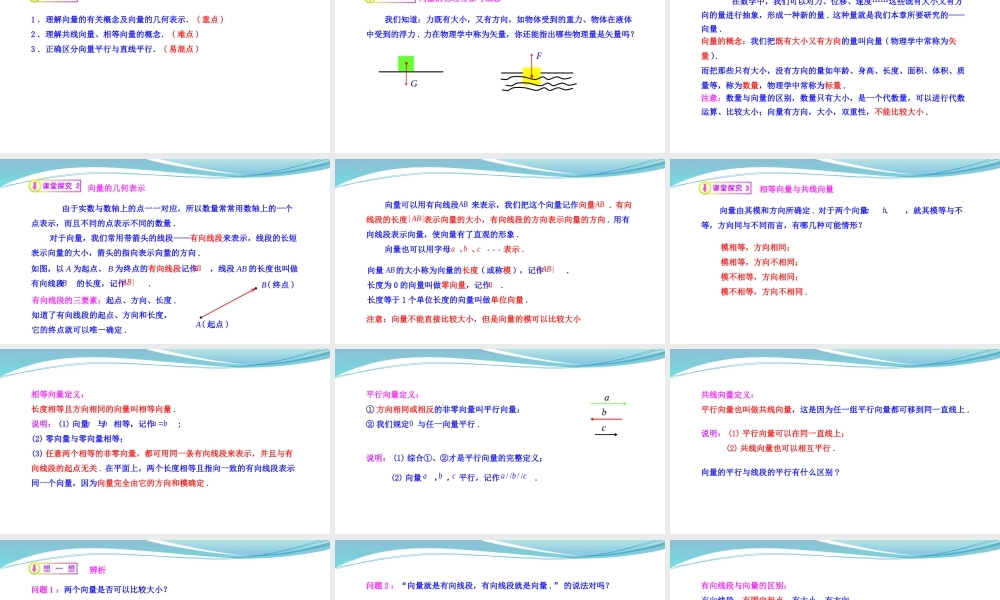
Task: Click the 辨析 label next to 想一想
Action: click(x=98, y=568)
